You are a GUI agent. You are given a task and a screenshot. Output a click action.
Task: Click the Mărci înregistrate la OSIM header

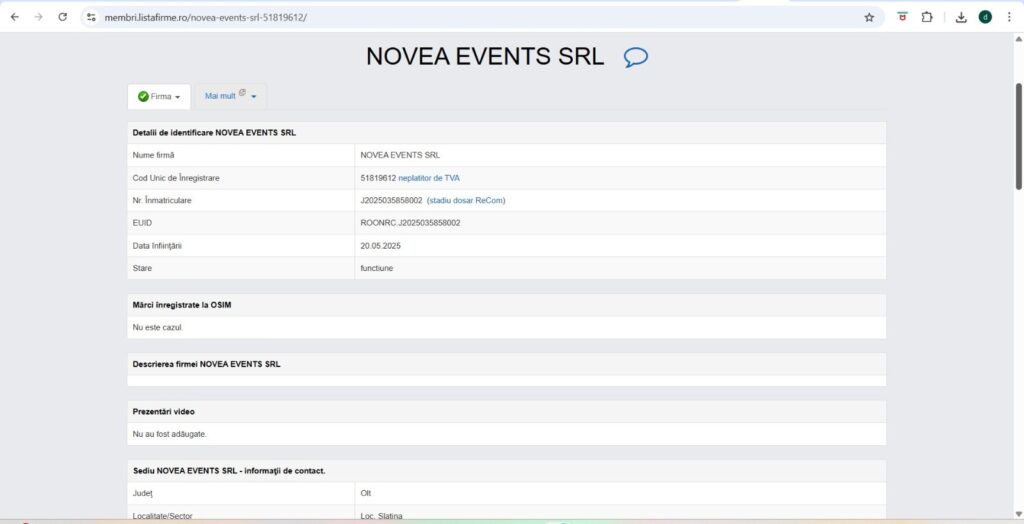[182, 305]
